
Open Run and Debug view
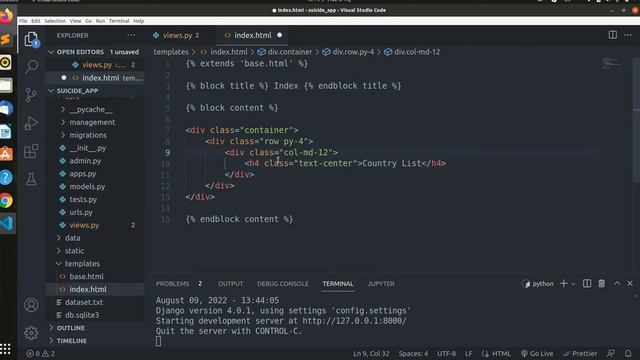tap(31, 123)
